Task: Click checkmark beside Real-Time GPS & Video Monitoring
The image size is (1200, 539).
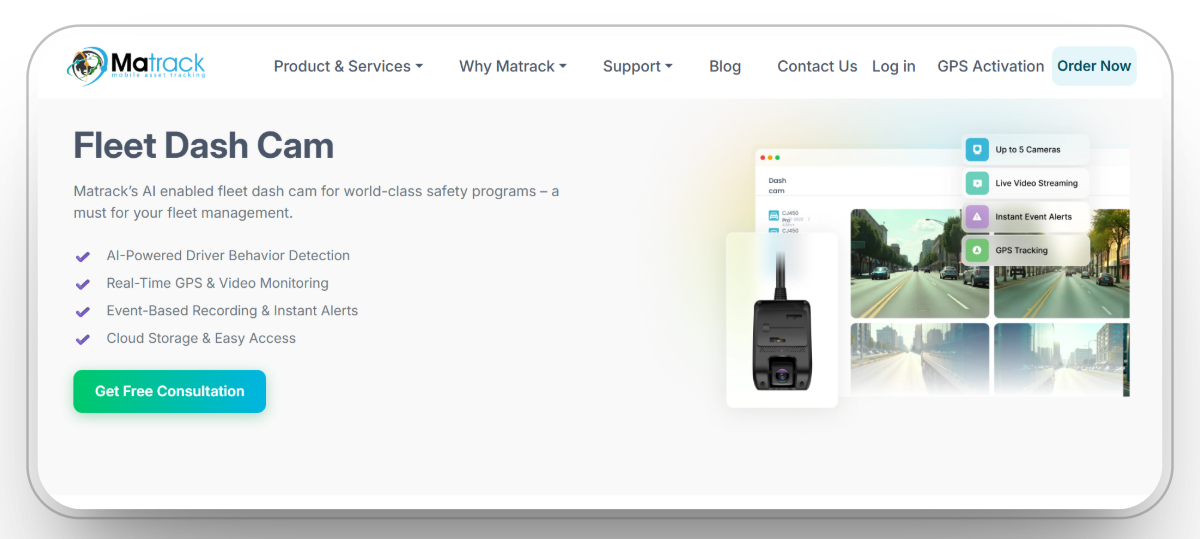Action: [x=83, y=284]
